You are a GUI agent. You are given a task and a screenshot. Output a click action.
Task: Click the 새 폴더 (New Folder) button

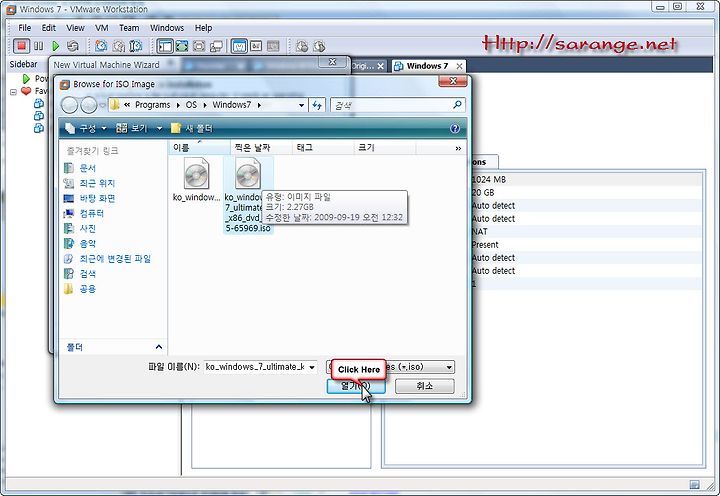point(192,128)
